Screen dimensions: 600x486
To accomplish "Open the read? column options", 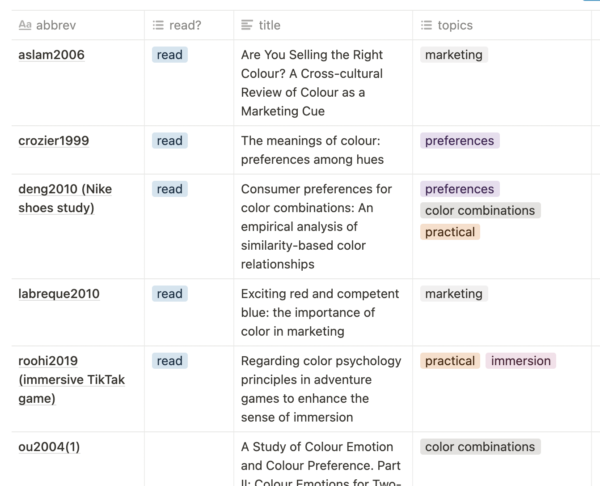I will [186, 25].
